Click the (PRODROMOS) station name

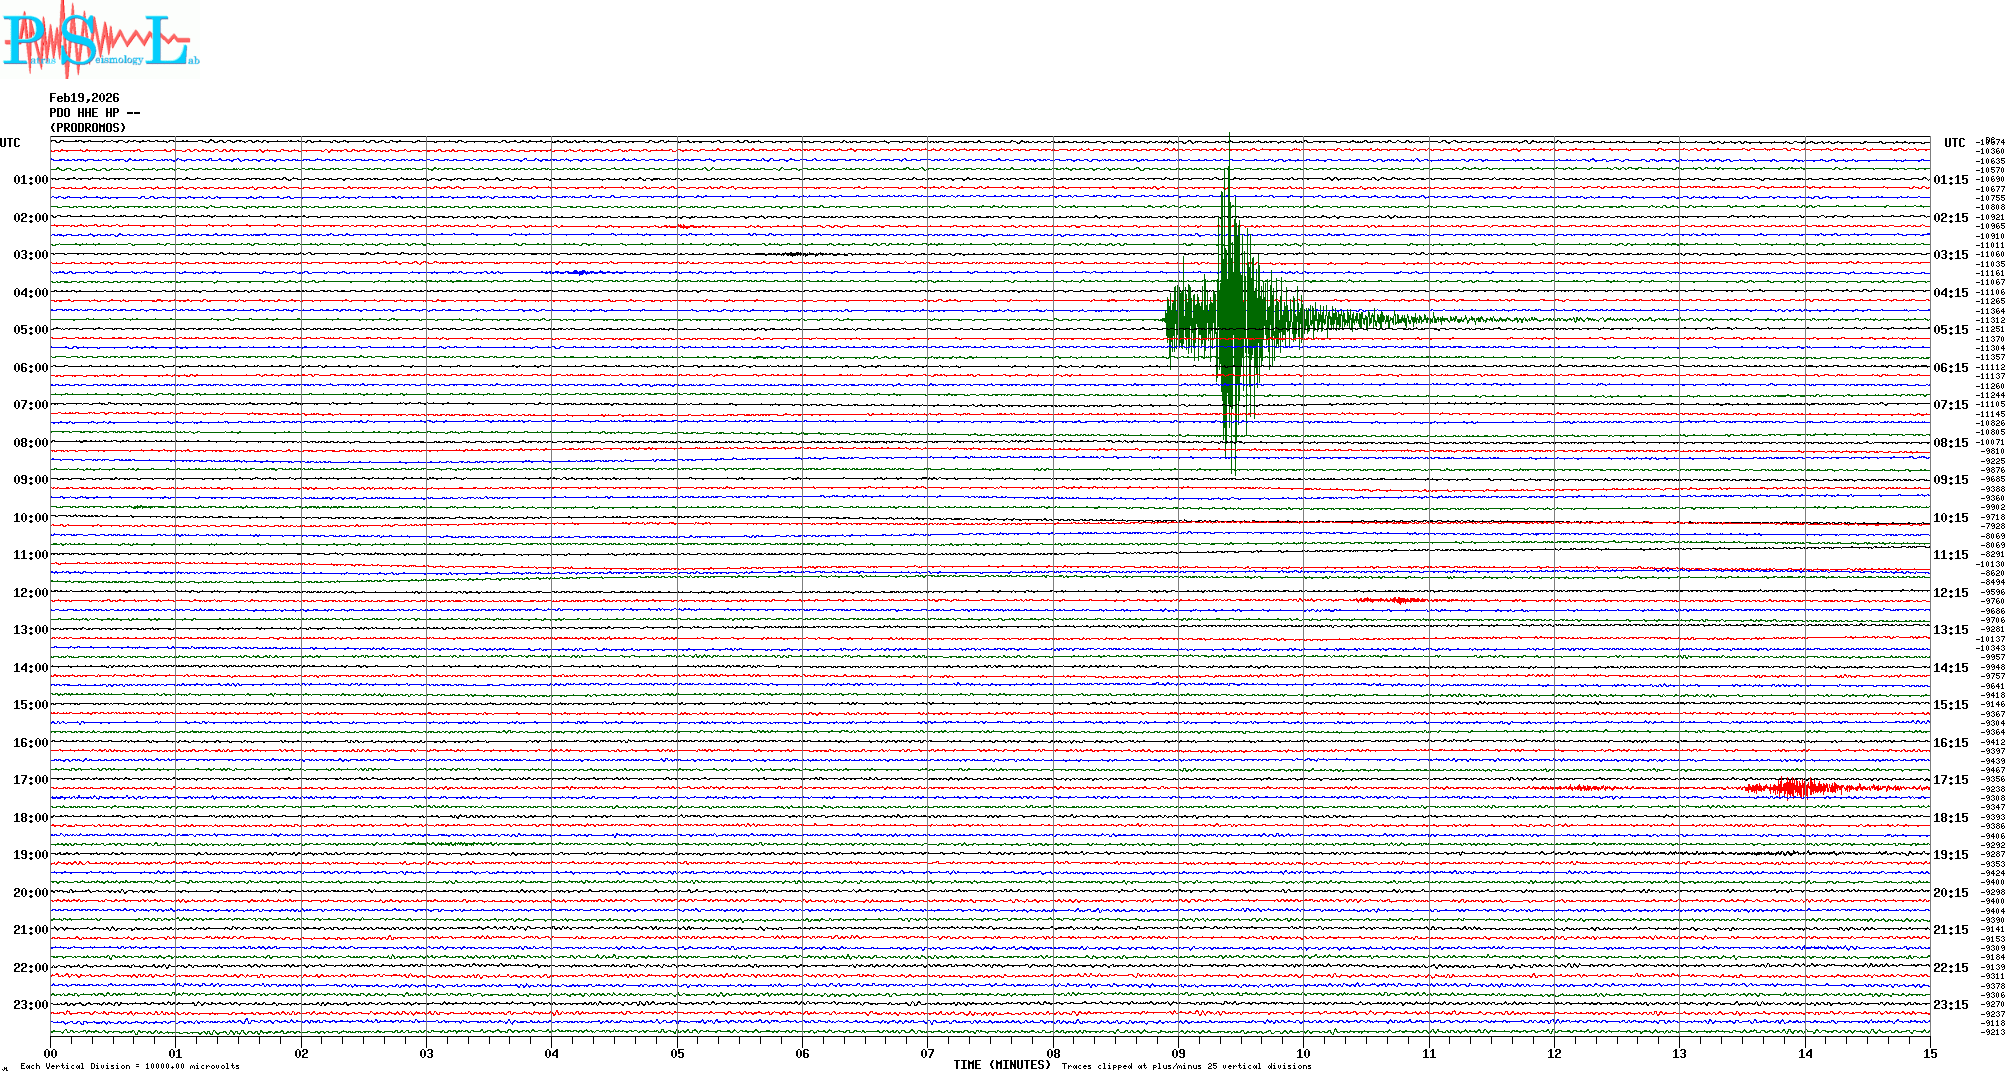[x=88, y=128]
